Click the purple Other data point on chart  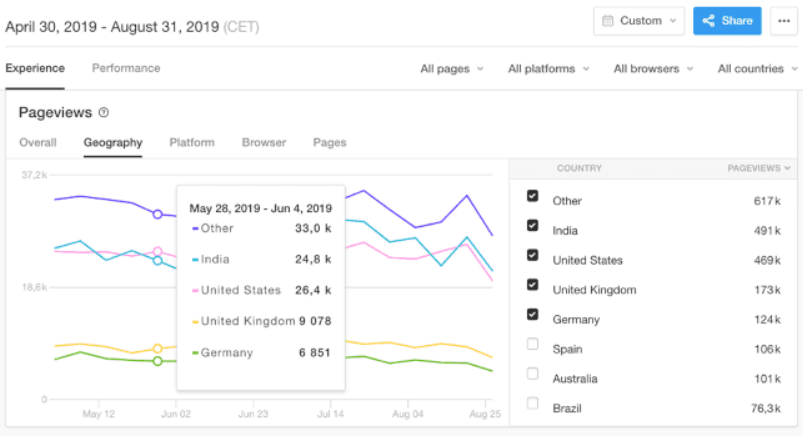pyautogui.click(x=157, y=213)
